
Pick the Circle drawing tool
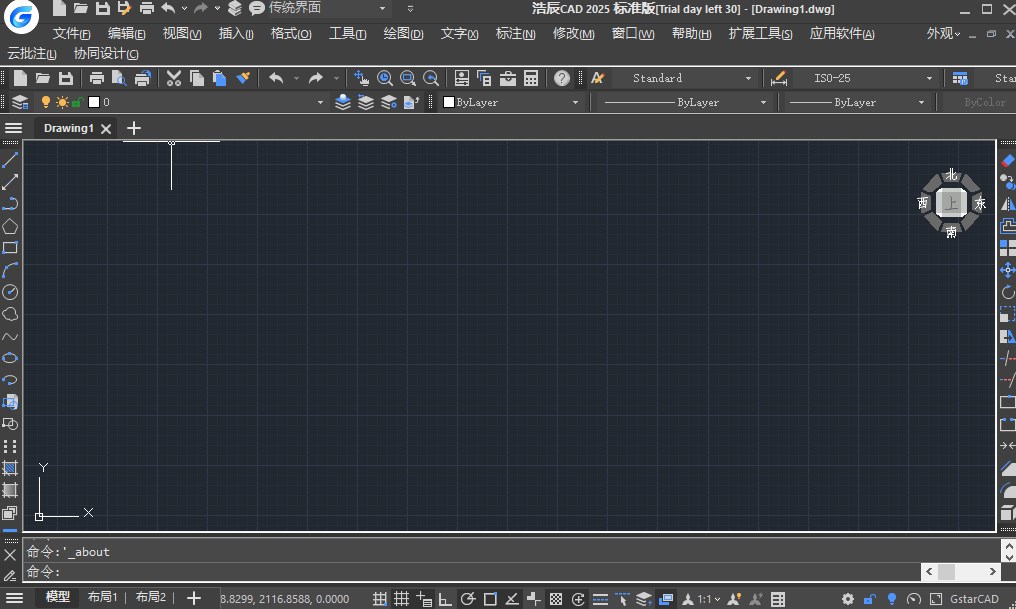[x=10, y=292]
